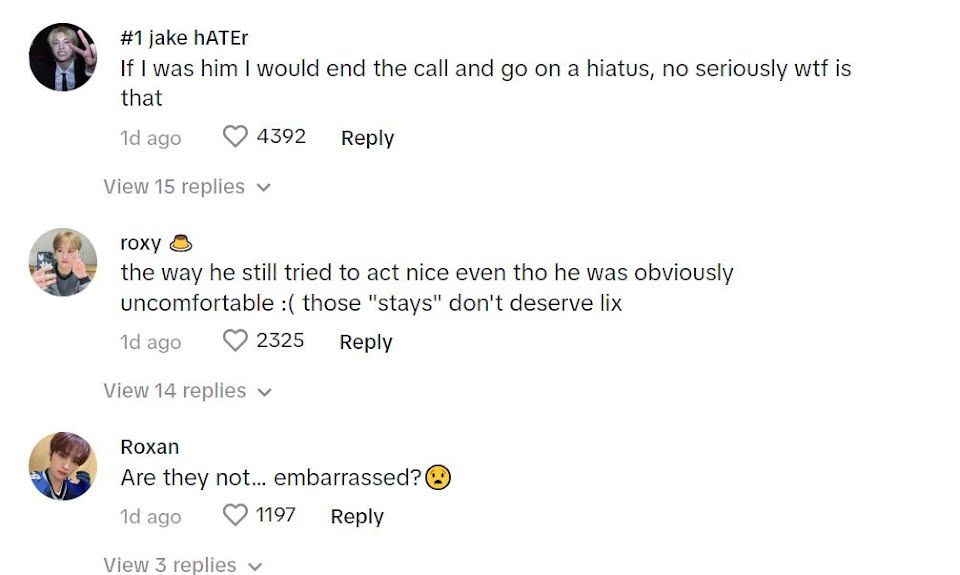Expand View 15 replies
Image resolution: width=960 pixels, height=575 pixels.
[174, 187]
